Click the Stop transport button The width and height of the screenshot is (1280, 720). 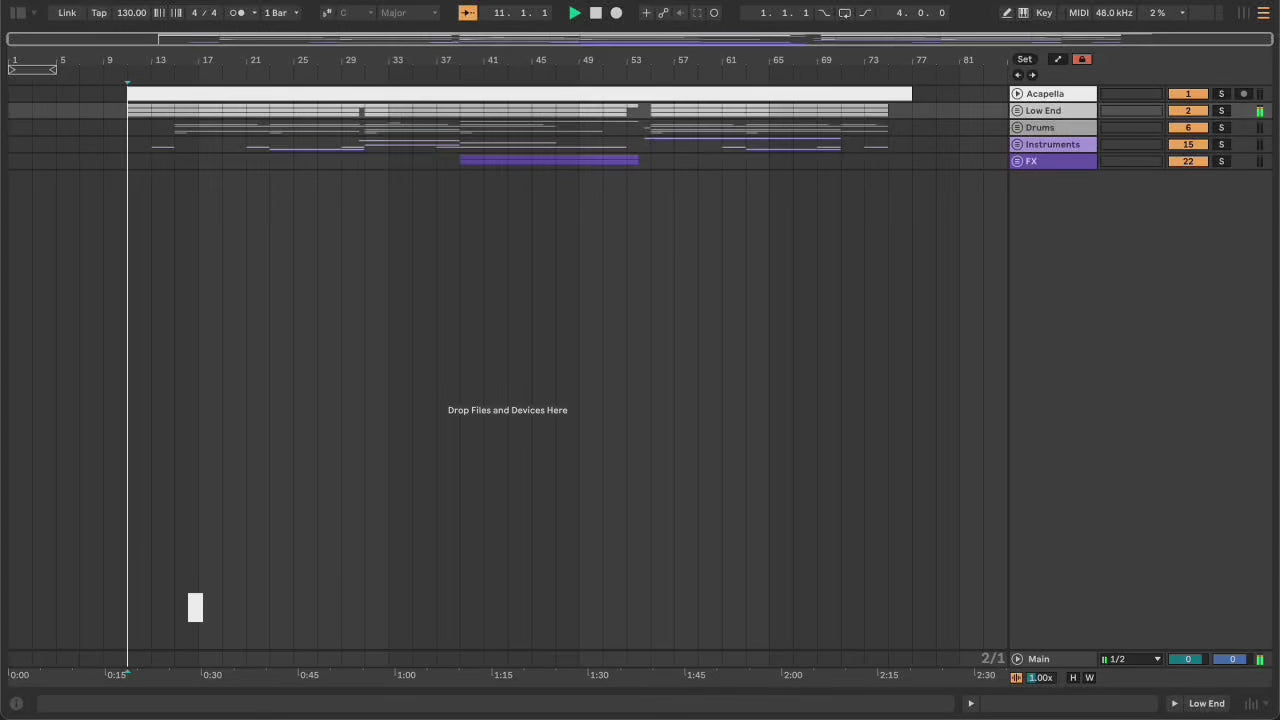click(596, 13)
